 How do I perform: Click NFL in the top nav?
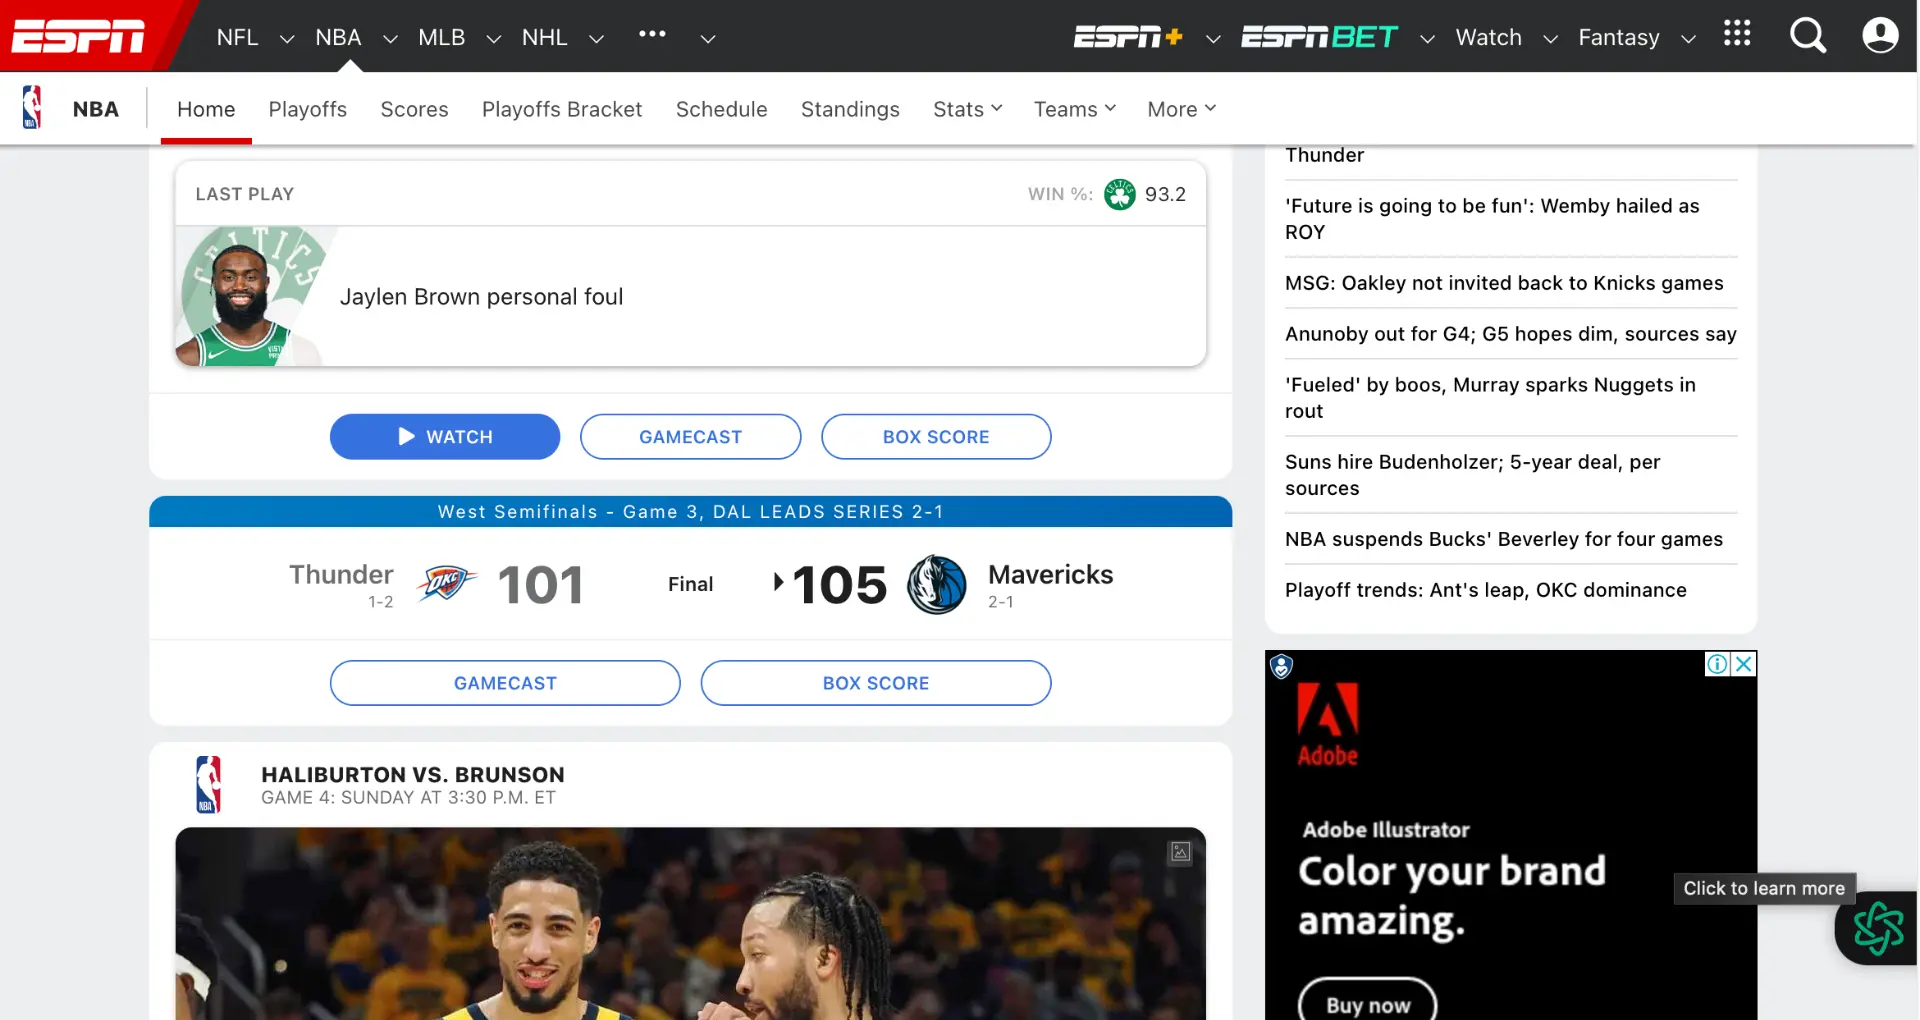(x=237, y=37)
